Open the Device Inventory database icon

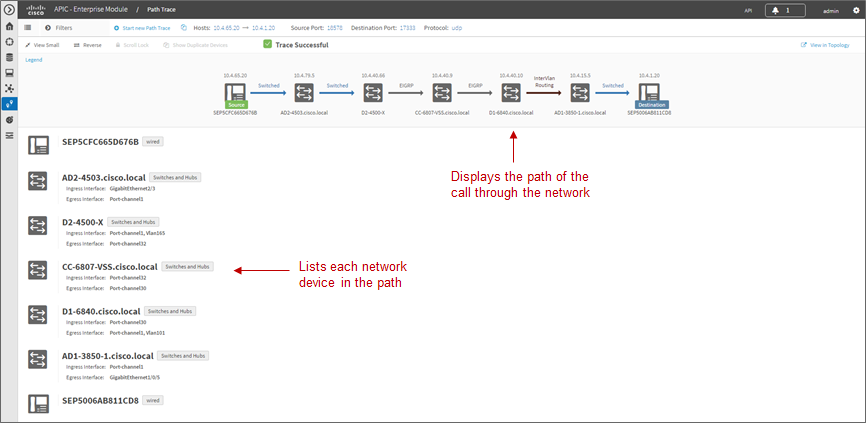9,57
